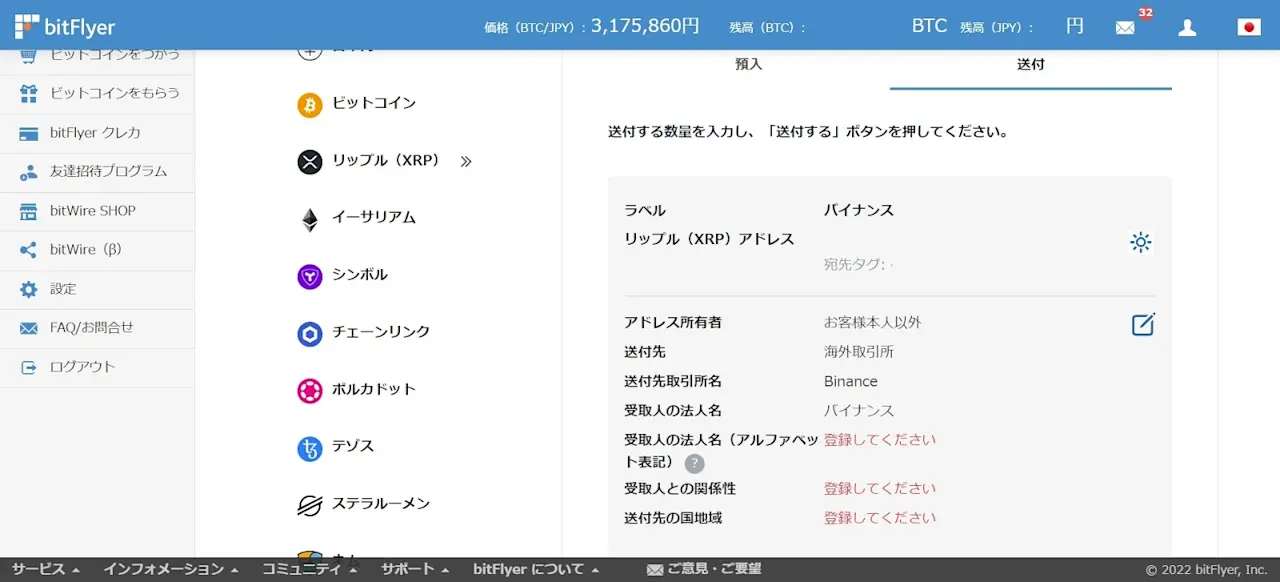This screenshot has height=582, width=1280.
Task: Click the bitWire SHOP store icon
Action: 29,211
